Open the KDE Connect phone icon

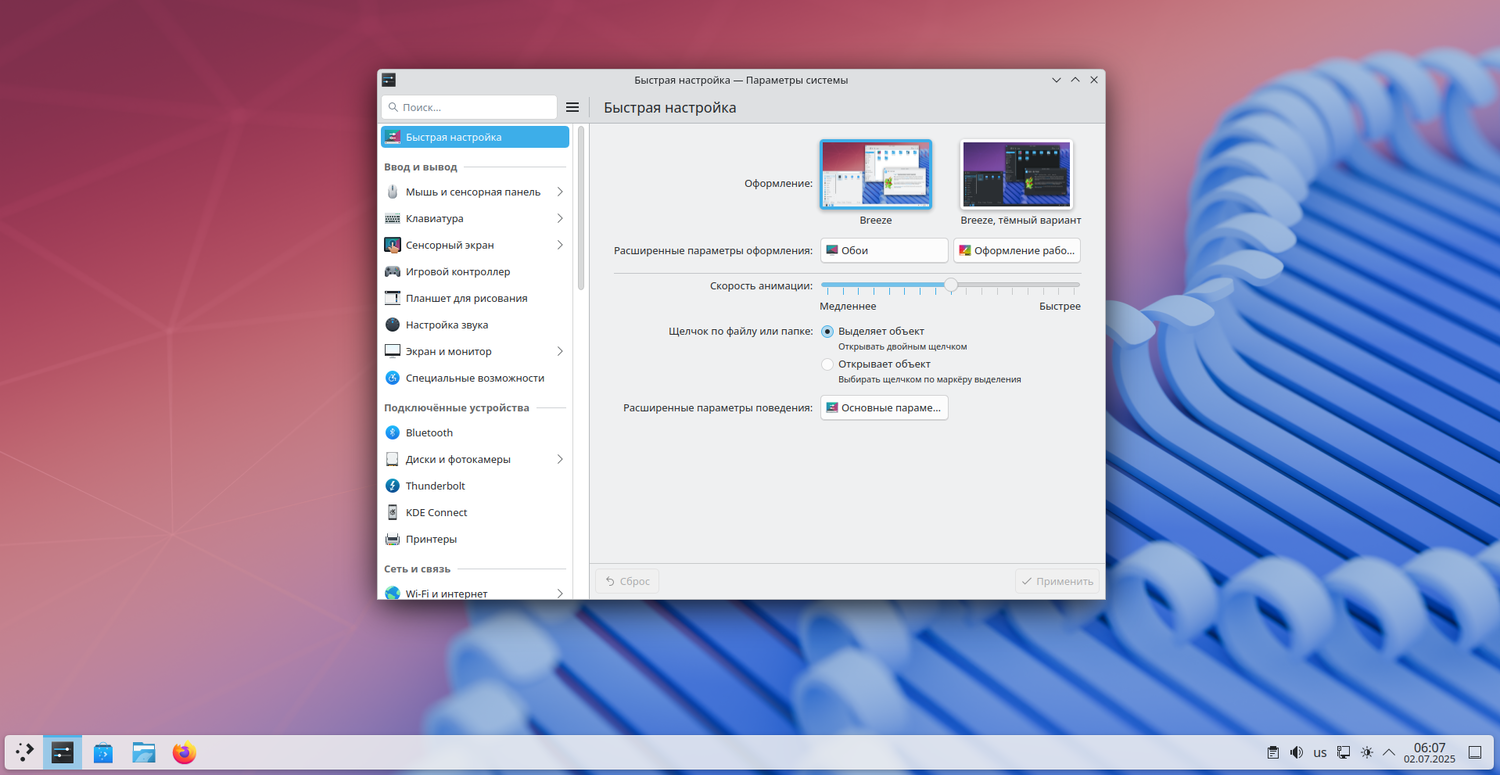tap(393, 513)
